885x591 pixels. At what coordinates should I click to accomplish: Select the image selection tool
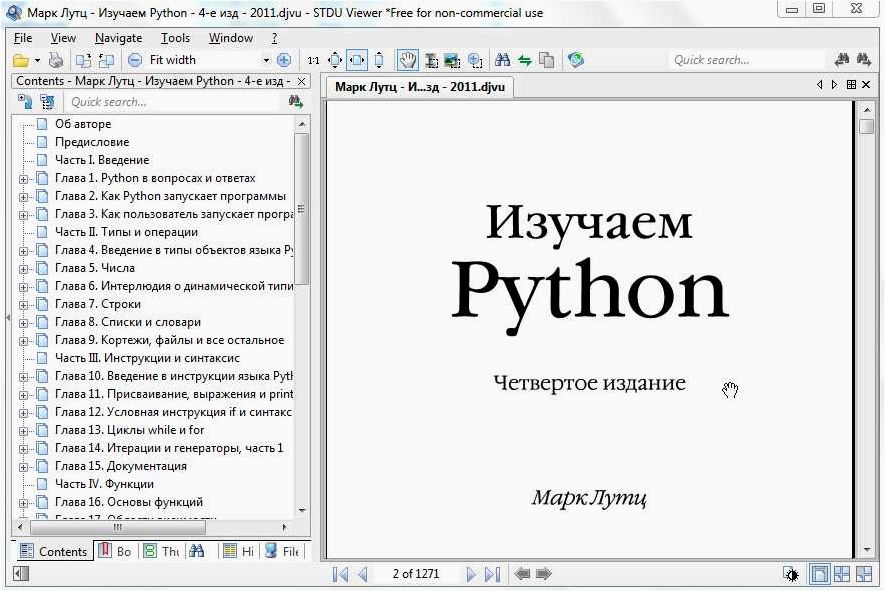tap(452, 60)
